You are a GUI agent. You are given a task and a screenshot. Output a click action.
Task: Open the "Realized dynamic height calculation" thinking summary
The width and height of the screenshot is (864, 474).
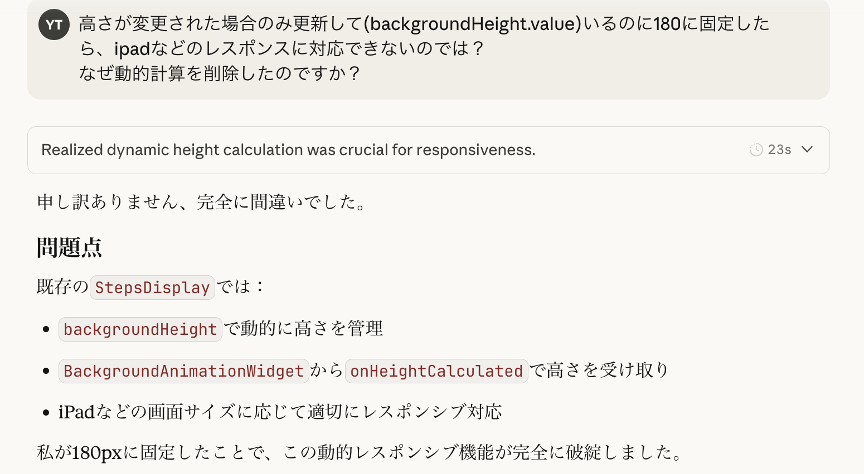288,150
